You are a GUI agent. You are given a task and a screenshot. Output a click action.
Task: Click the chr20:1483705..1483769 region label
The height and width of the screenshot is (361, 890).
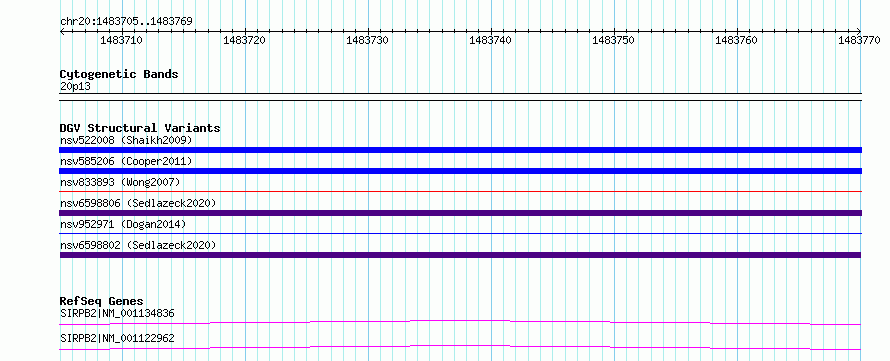[126, 21]
